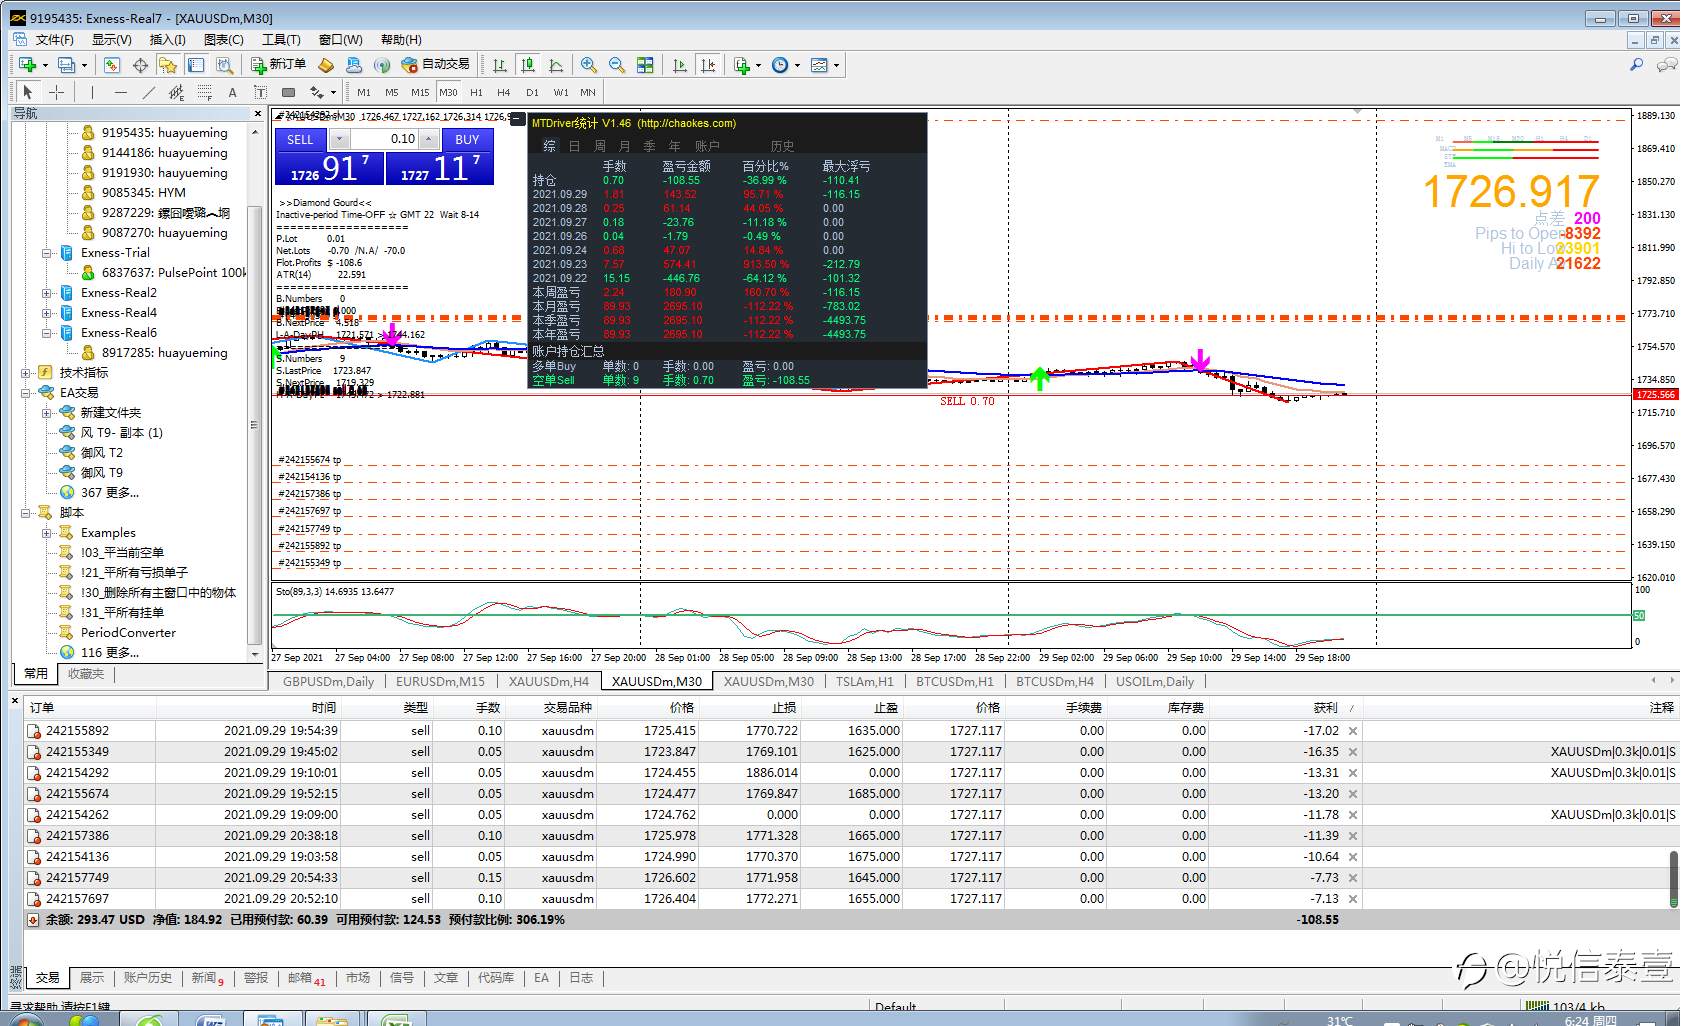
Task: Toggle chart Auto Scroll
Action: [x=680, y=65]
